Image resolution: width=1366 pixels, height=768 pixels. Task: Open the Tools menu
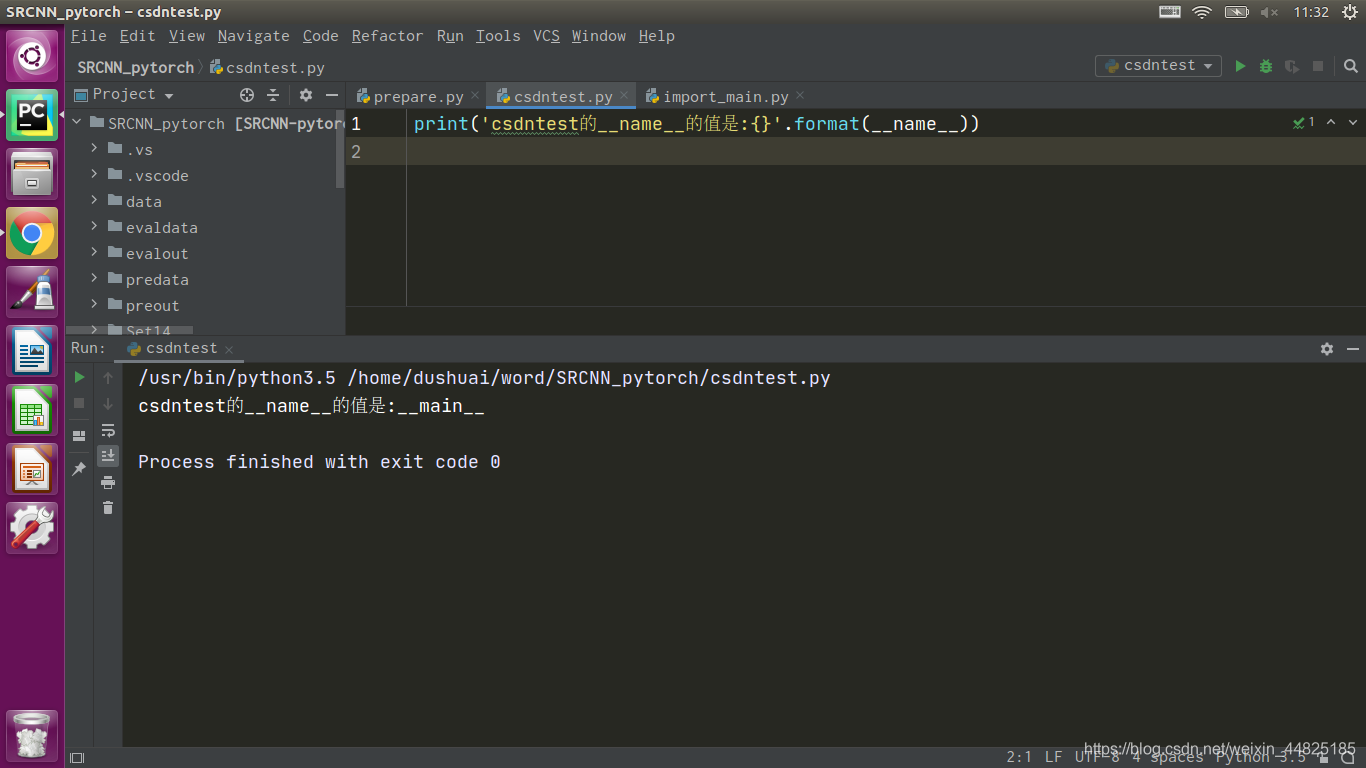[498, 36]
